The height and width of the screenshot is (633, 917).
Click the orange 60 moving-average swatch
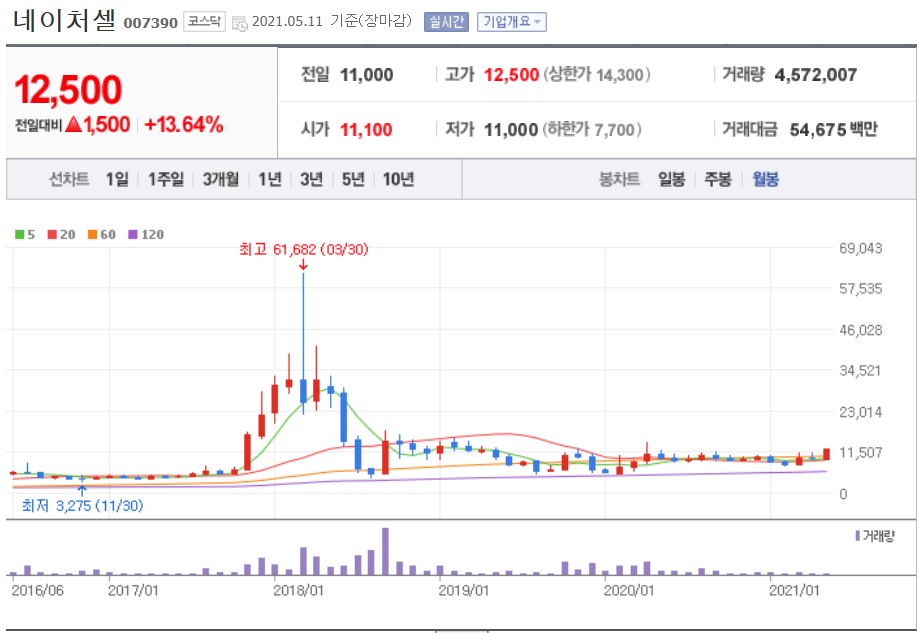pyautogui.click(x=92, y=235)
